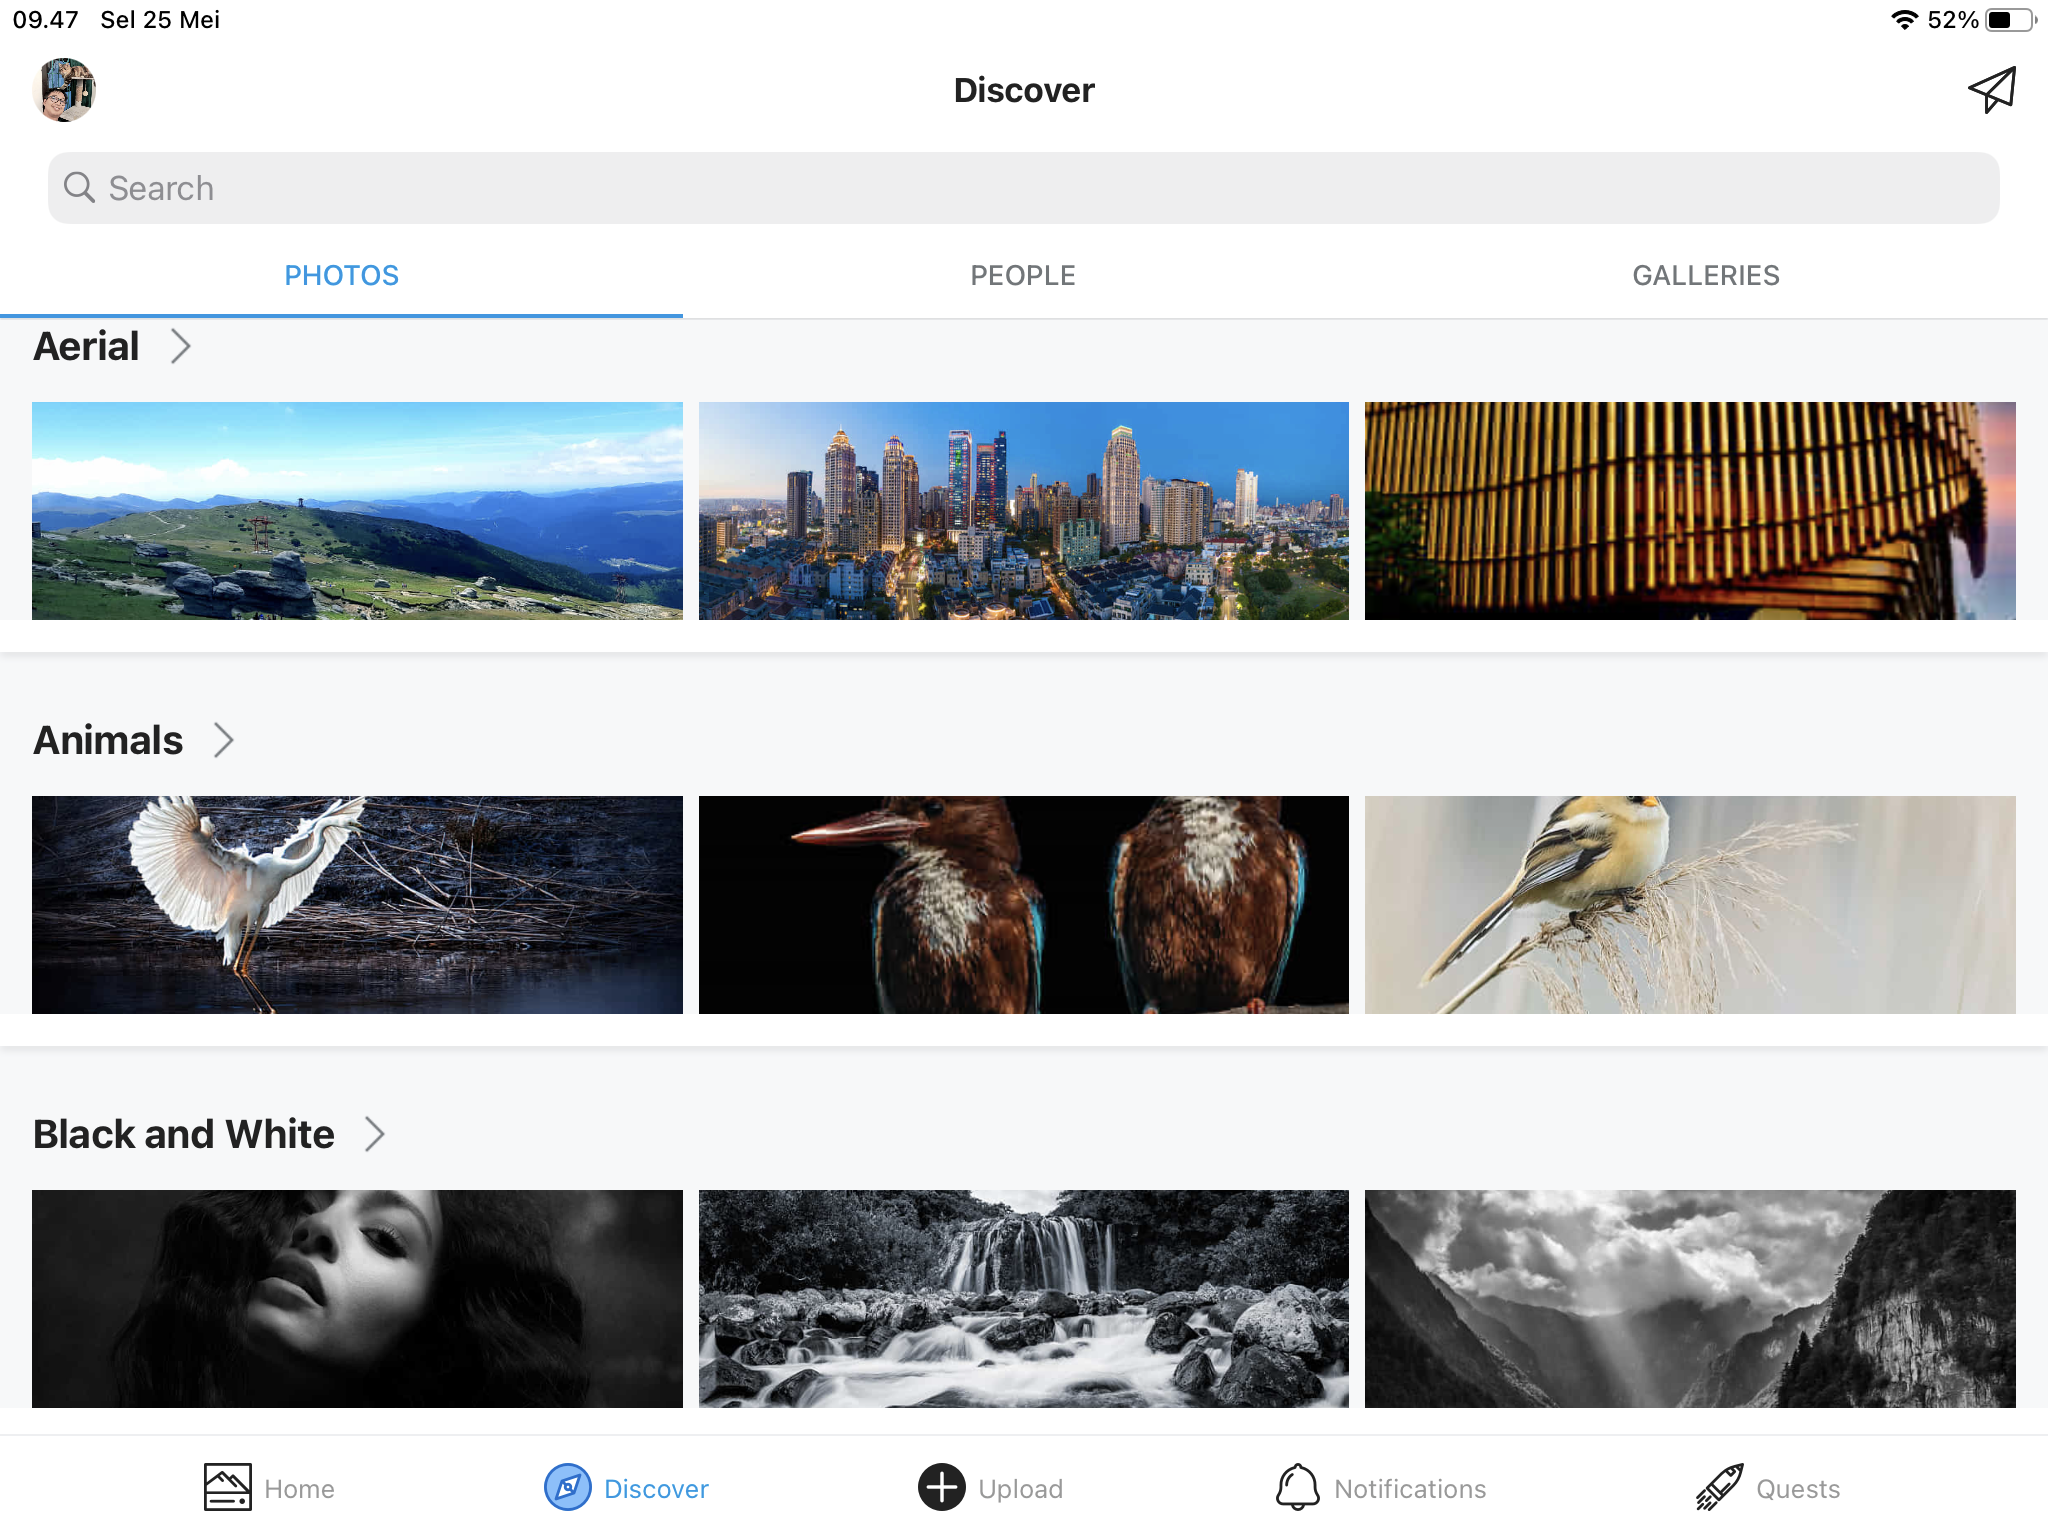Switch to the GALLERIES tab
The image size is (2048, 1536).
[1705, 276]
